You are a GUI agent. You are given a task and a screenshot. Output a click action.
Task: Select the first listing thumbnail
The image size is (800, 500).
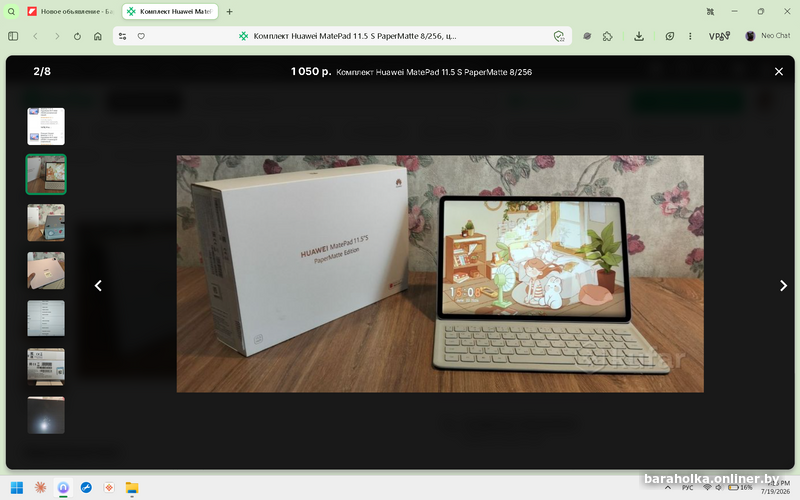[x=46, y=126]
